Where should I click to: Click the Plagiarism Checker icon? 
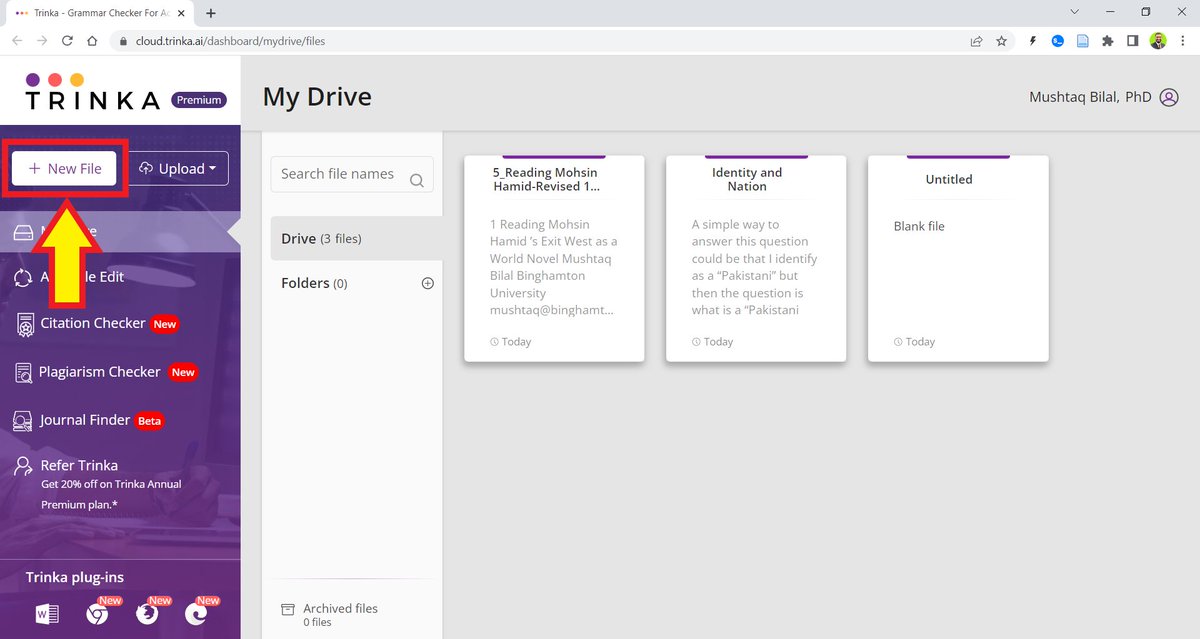point(23,372)
